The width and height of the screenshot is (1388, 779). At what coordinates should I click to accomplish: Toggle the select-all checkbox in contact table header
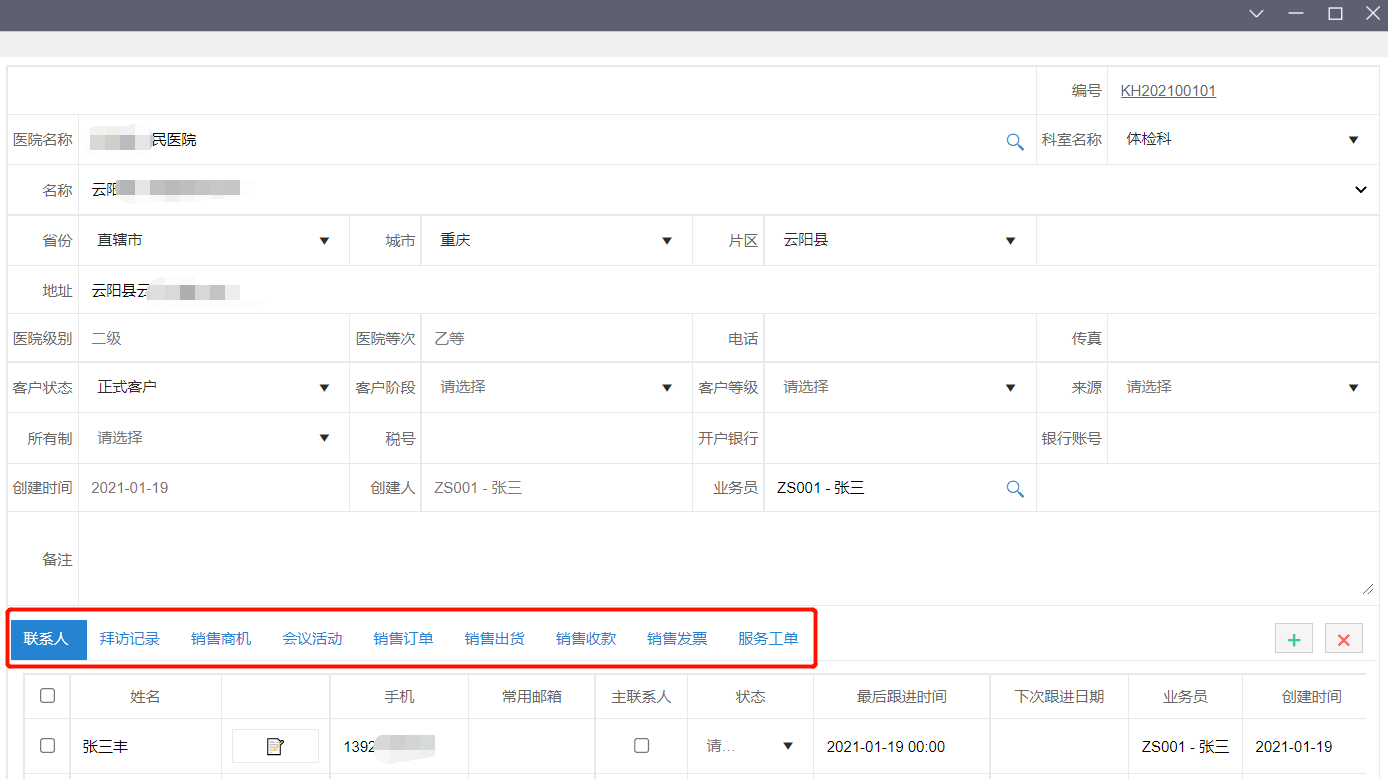click(x=47, y=696)
